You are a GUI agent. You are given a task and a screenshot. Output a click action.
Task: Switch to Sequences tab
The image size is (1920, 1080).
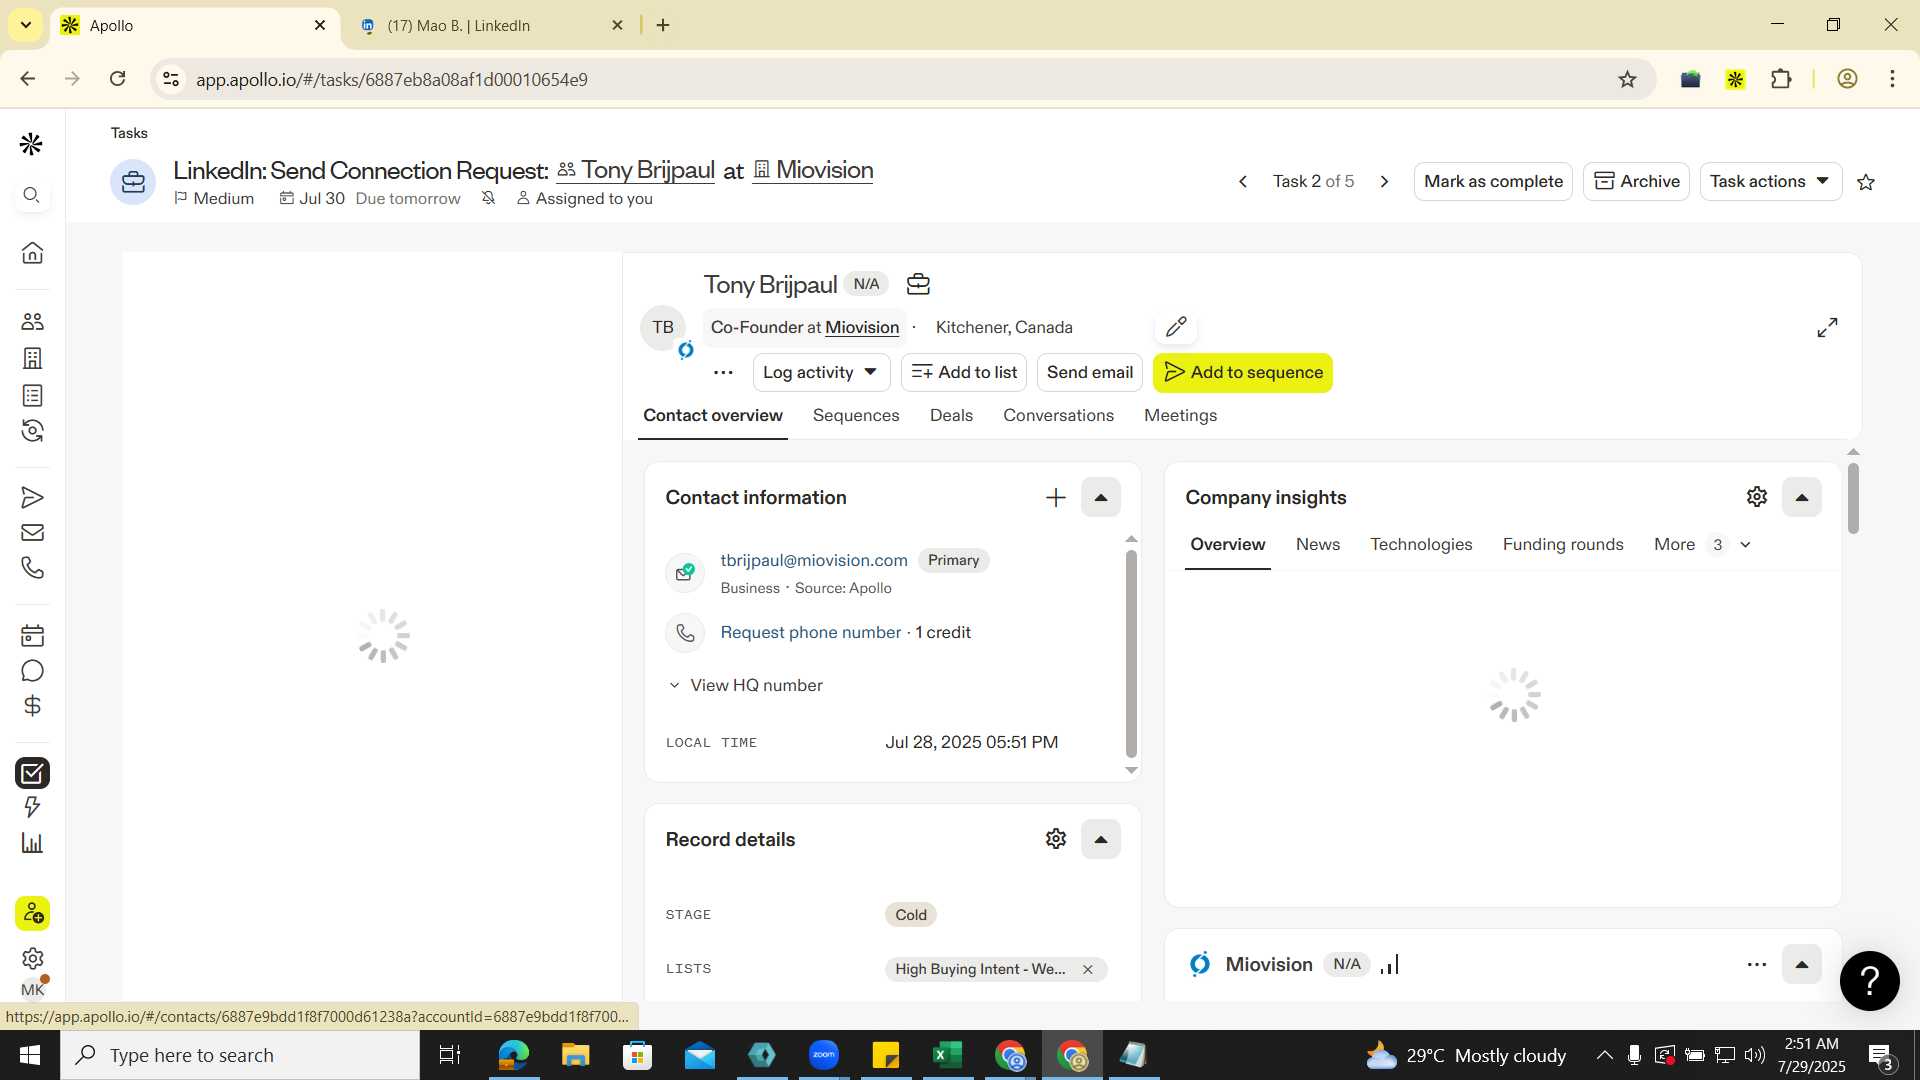pos(856,415)
